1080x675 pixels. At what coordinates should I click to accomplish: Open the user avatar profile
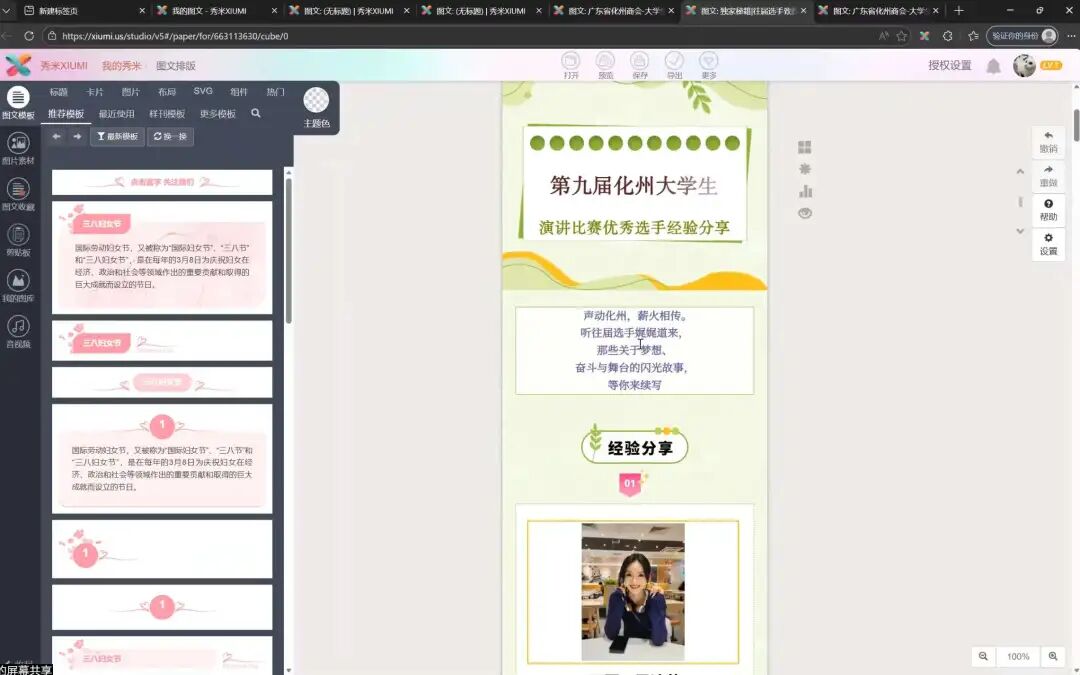(1024, 65)
